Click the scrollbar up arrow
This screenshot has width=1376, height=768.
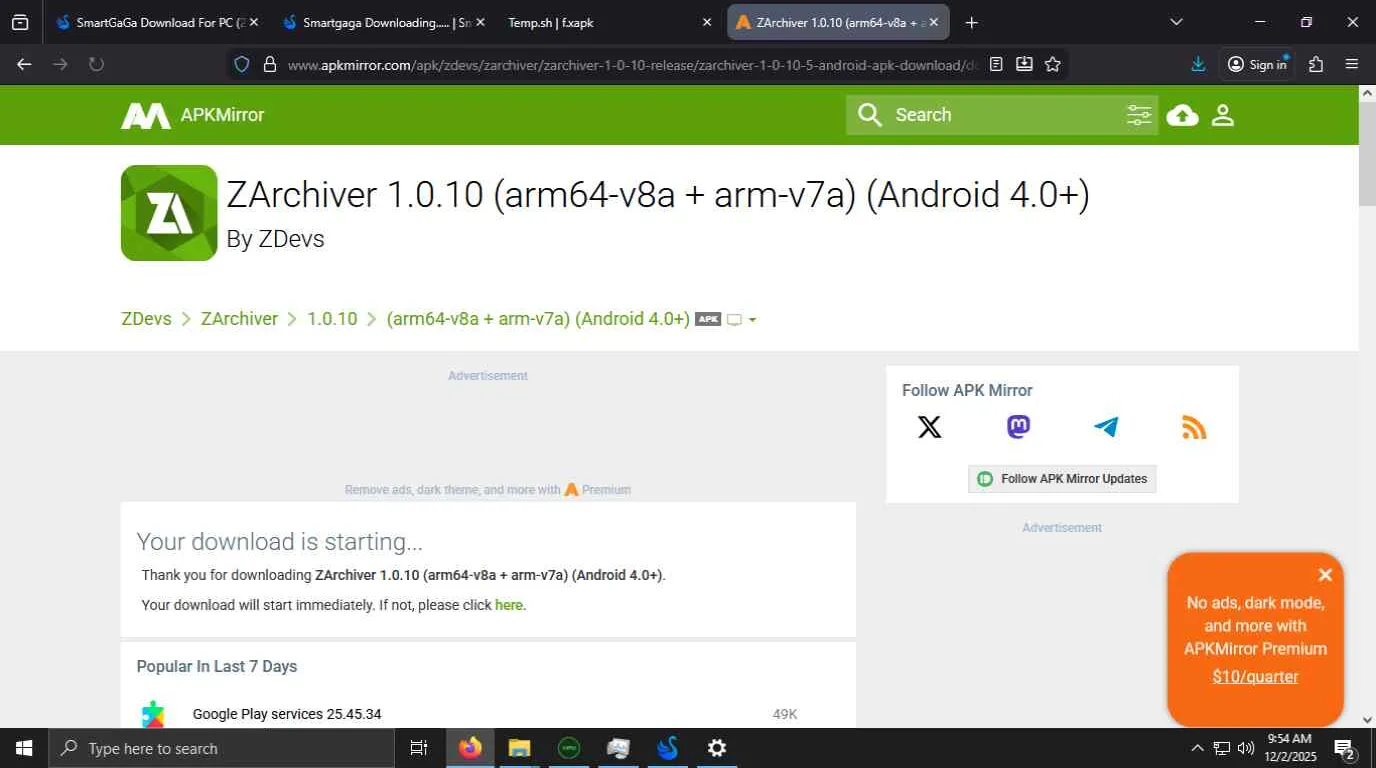tap(1367, 93)
